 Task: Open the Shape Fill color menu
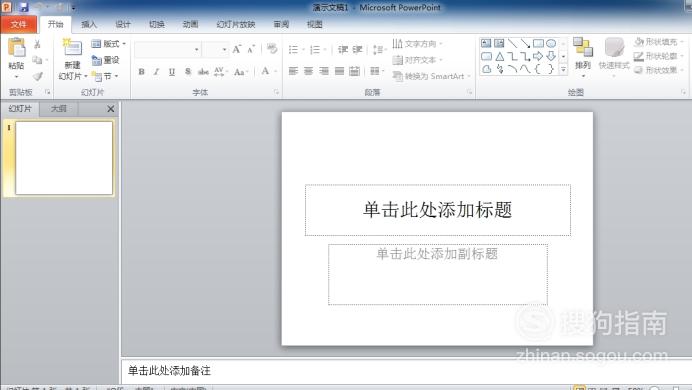coord(658,42)
